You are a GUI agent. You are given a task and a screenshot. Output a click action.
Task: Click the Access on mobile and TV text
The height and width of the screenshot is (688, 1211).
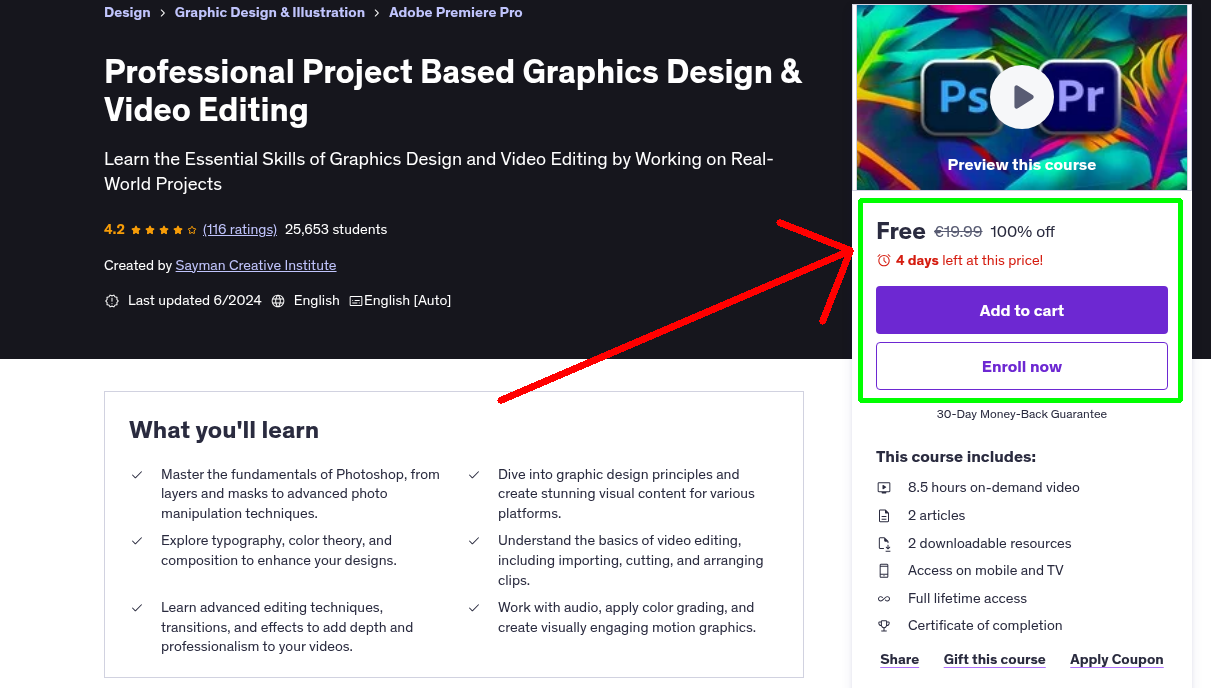tap(986, 571)
